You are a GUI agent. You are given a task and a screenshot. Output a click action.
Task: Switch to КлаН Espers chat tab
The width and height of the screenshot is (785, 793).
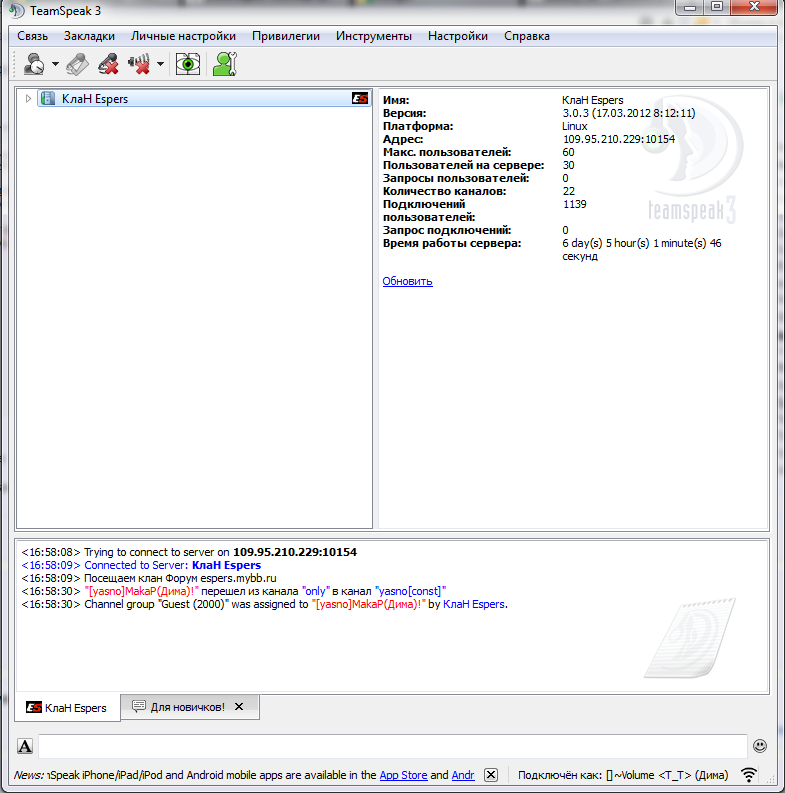pos(67,708)
